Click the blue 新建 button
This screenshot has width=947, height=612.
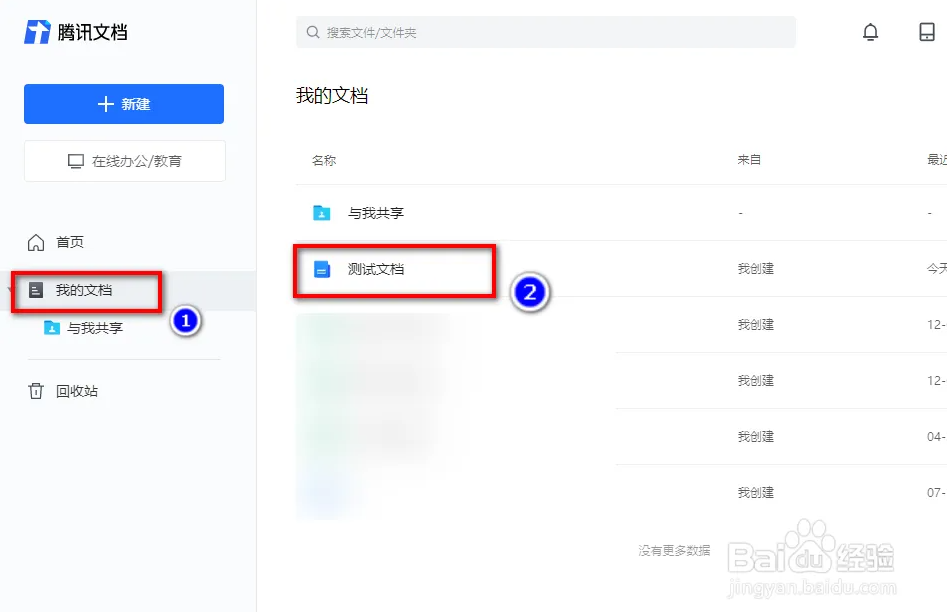124,104
